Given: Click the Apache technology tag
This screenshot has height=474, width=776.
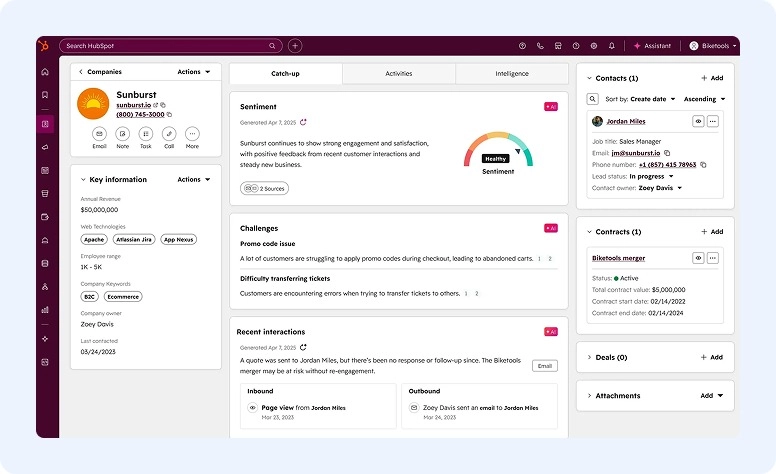Looking at the screenshot, I should point(94,239).
